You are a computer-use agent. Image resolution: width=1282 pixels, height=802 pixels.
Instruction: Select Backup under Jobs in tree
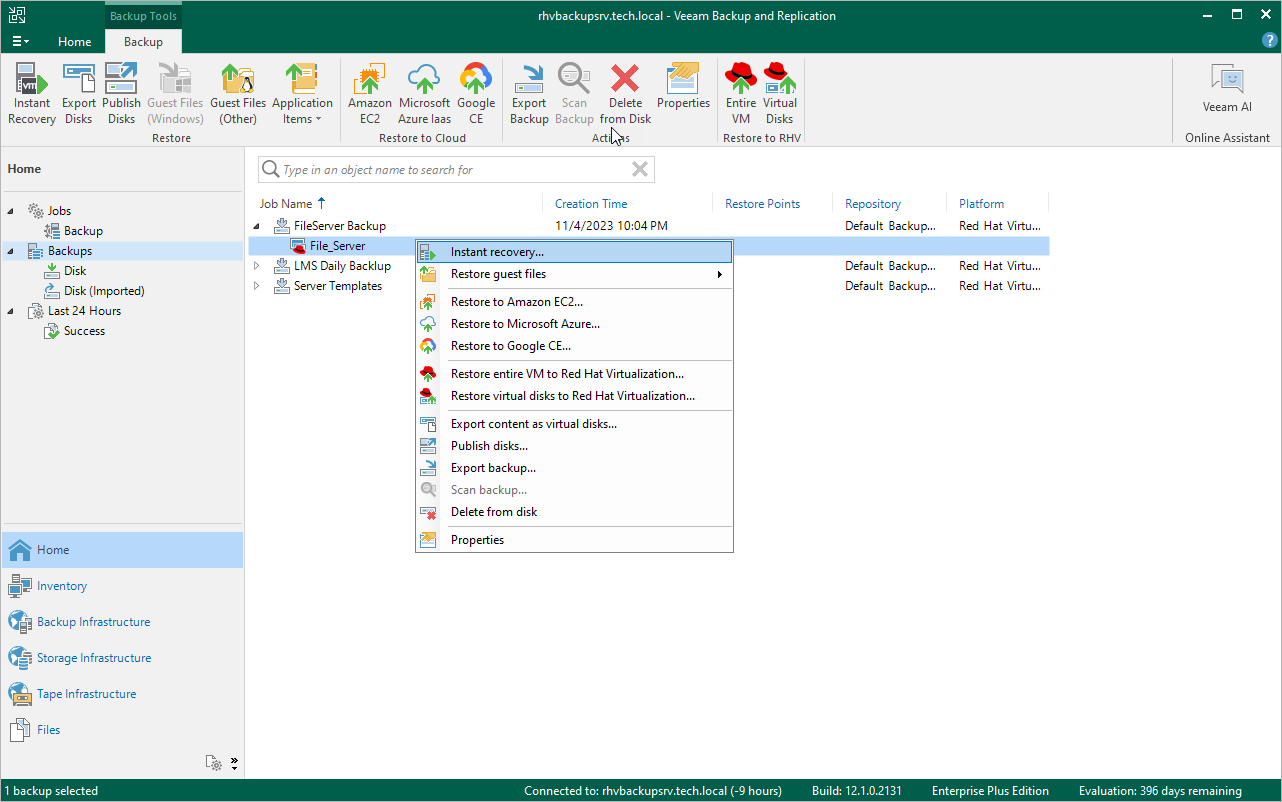(x=74, y=231)
